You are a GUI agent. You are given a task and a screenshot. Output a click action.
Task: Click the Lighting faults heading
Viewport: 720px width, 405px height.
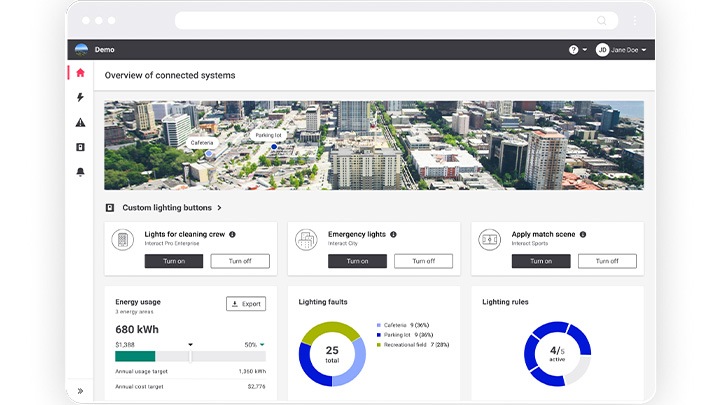point(323,302)
